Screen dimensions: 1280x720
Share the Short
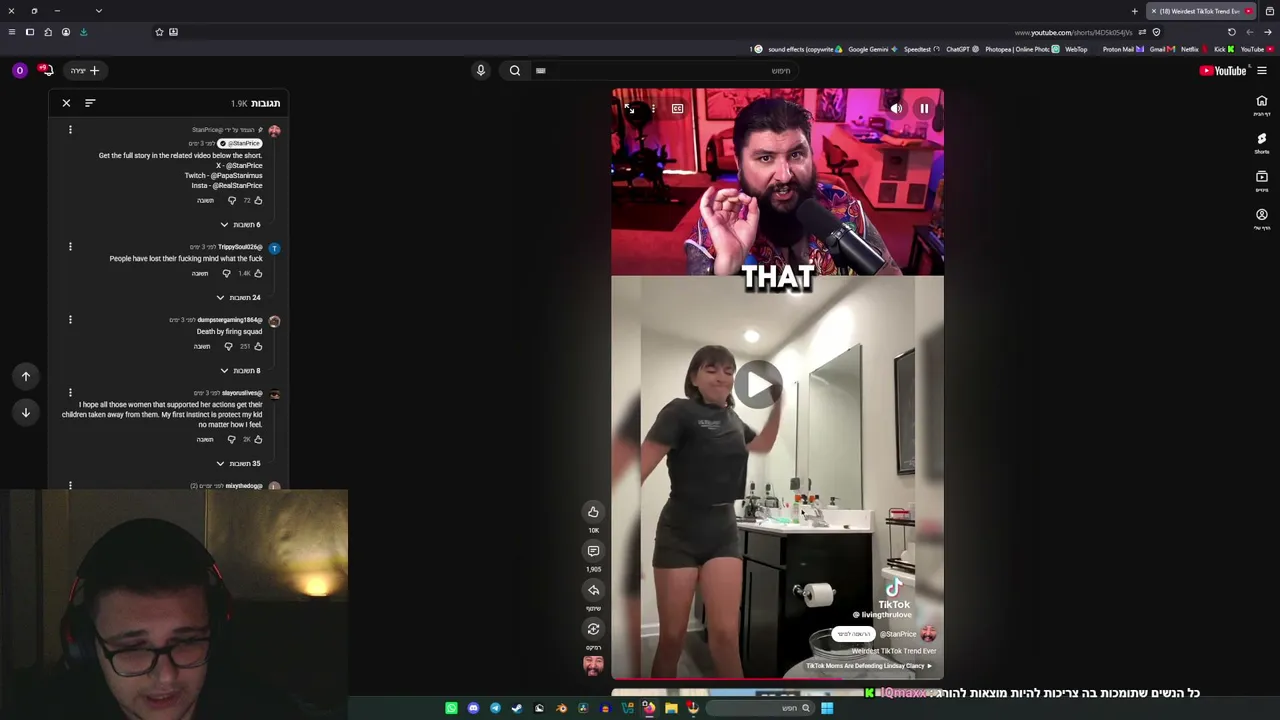pyautogui.click(x=593, y=590)
